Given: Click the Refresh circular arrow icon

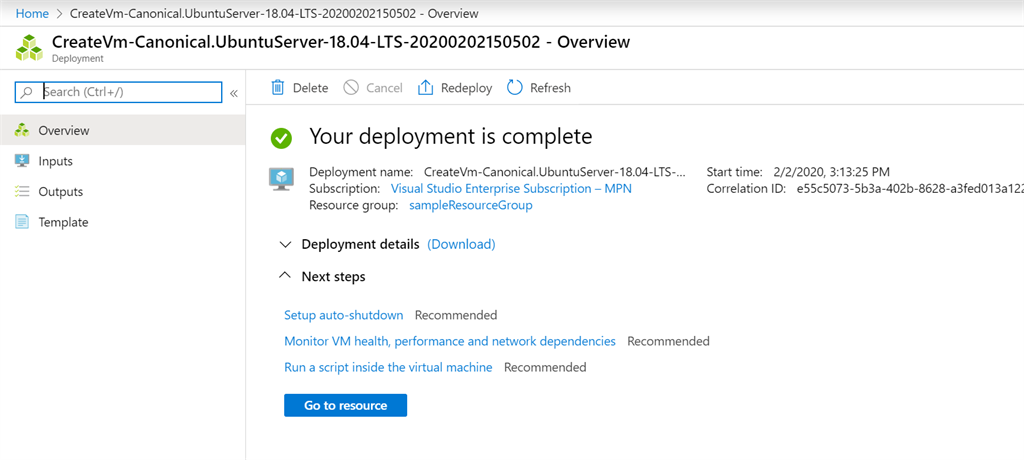Looking at the screenshot, I should pos(515,88).
